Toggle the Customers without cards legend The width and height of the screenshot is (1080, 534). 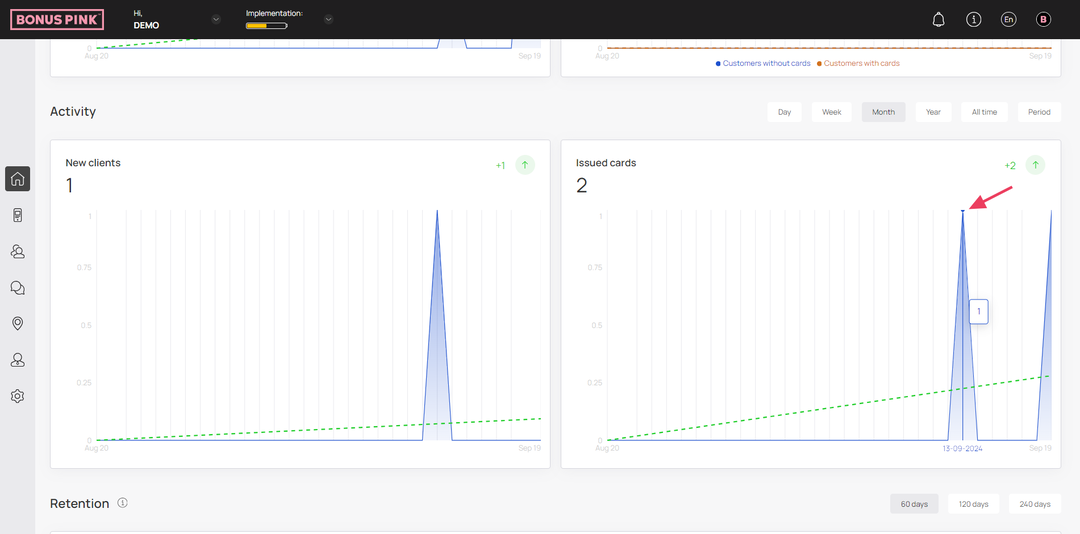coord(763,63)
